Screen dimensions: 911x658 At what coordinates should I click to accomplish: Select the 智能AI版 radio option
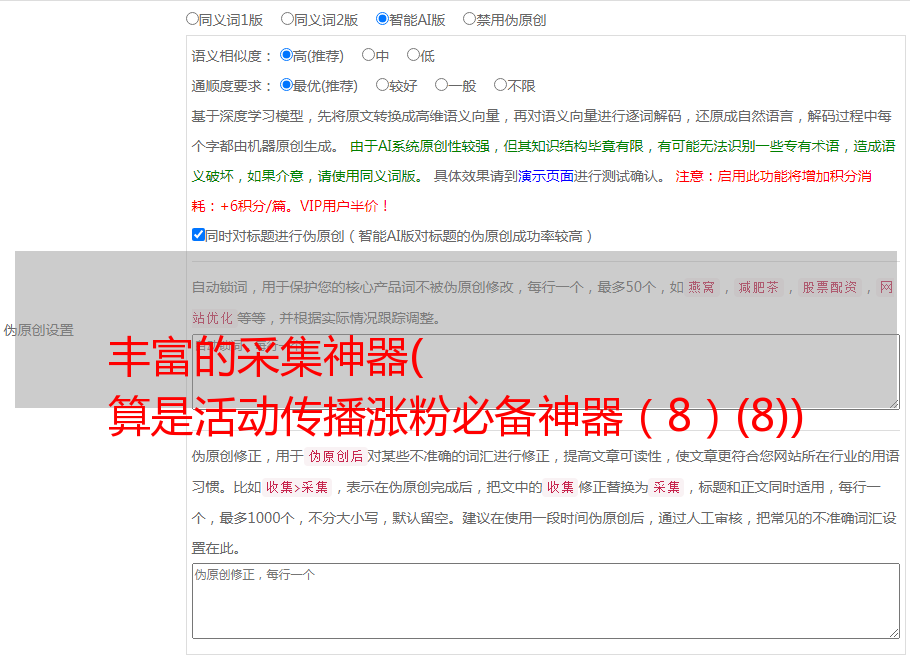tap(382, 19)
